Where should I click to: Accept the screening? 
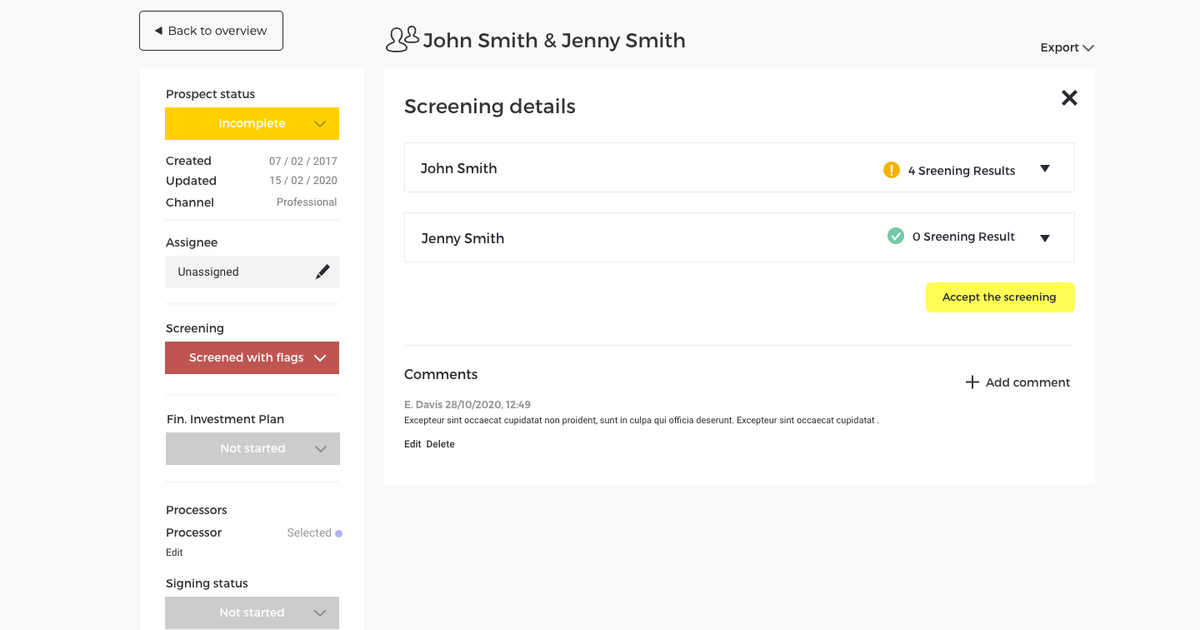tap(1000, 297)
